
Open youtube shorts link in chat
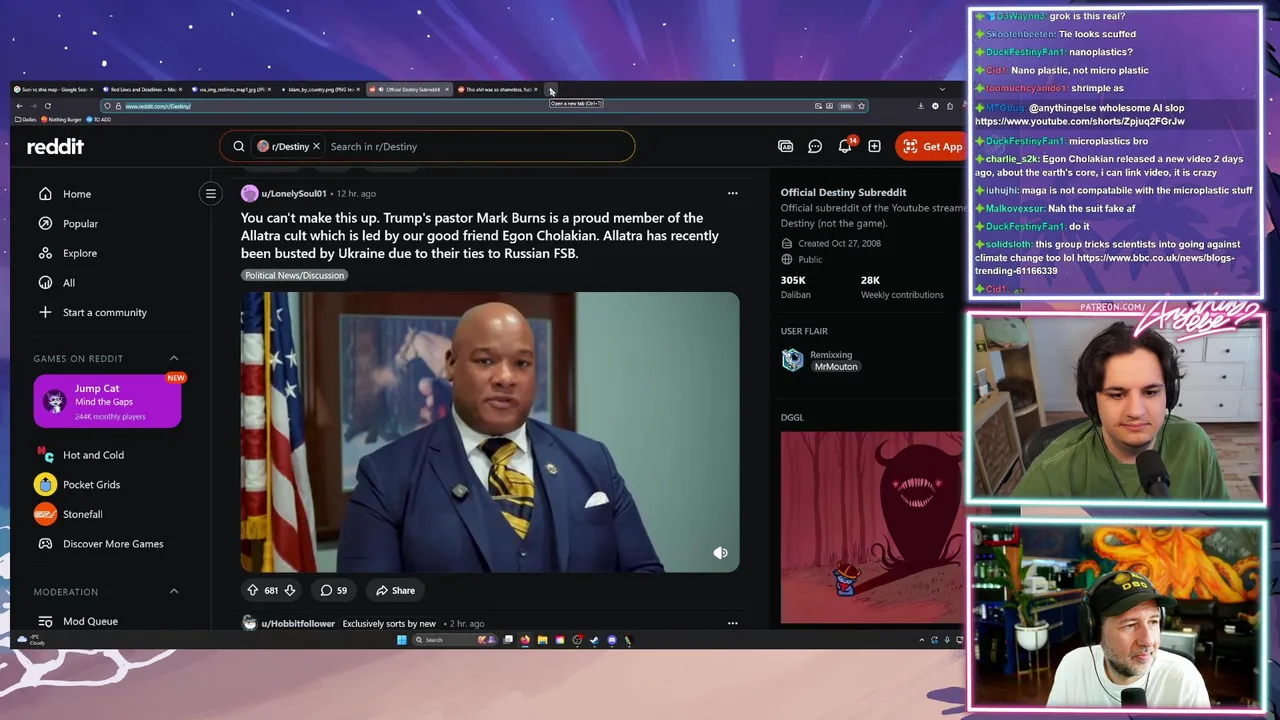pos(1080,121)
